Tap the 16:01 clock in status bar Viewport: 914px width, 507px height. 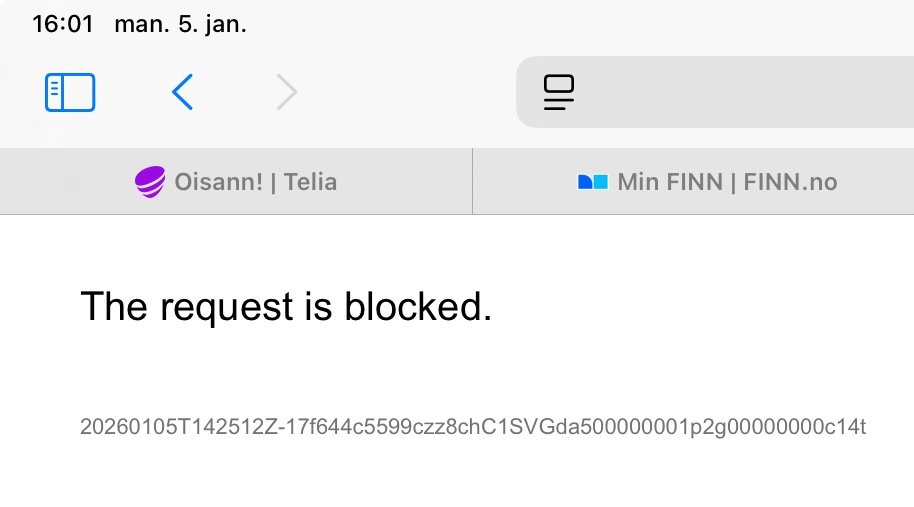(62, 24)
